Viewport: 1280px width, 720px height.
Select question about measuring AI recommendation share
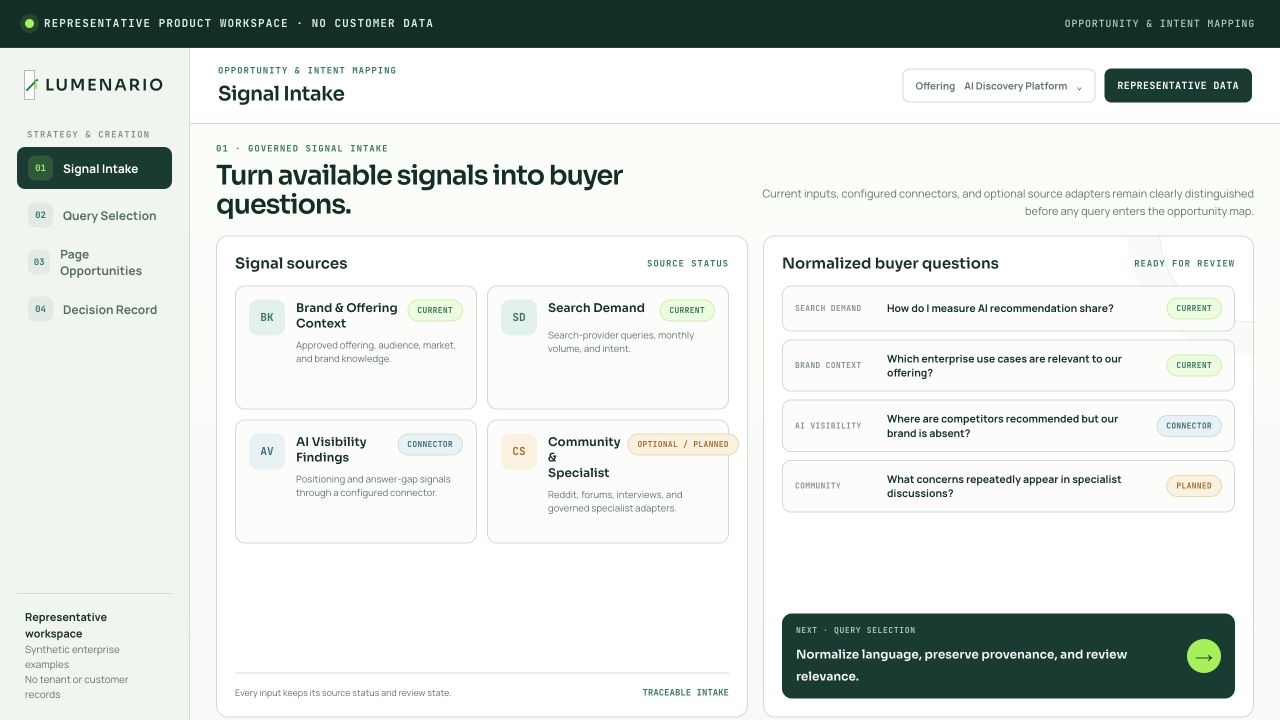click(x=1008, y=308)
